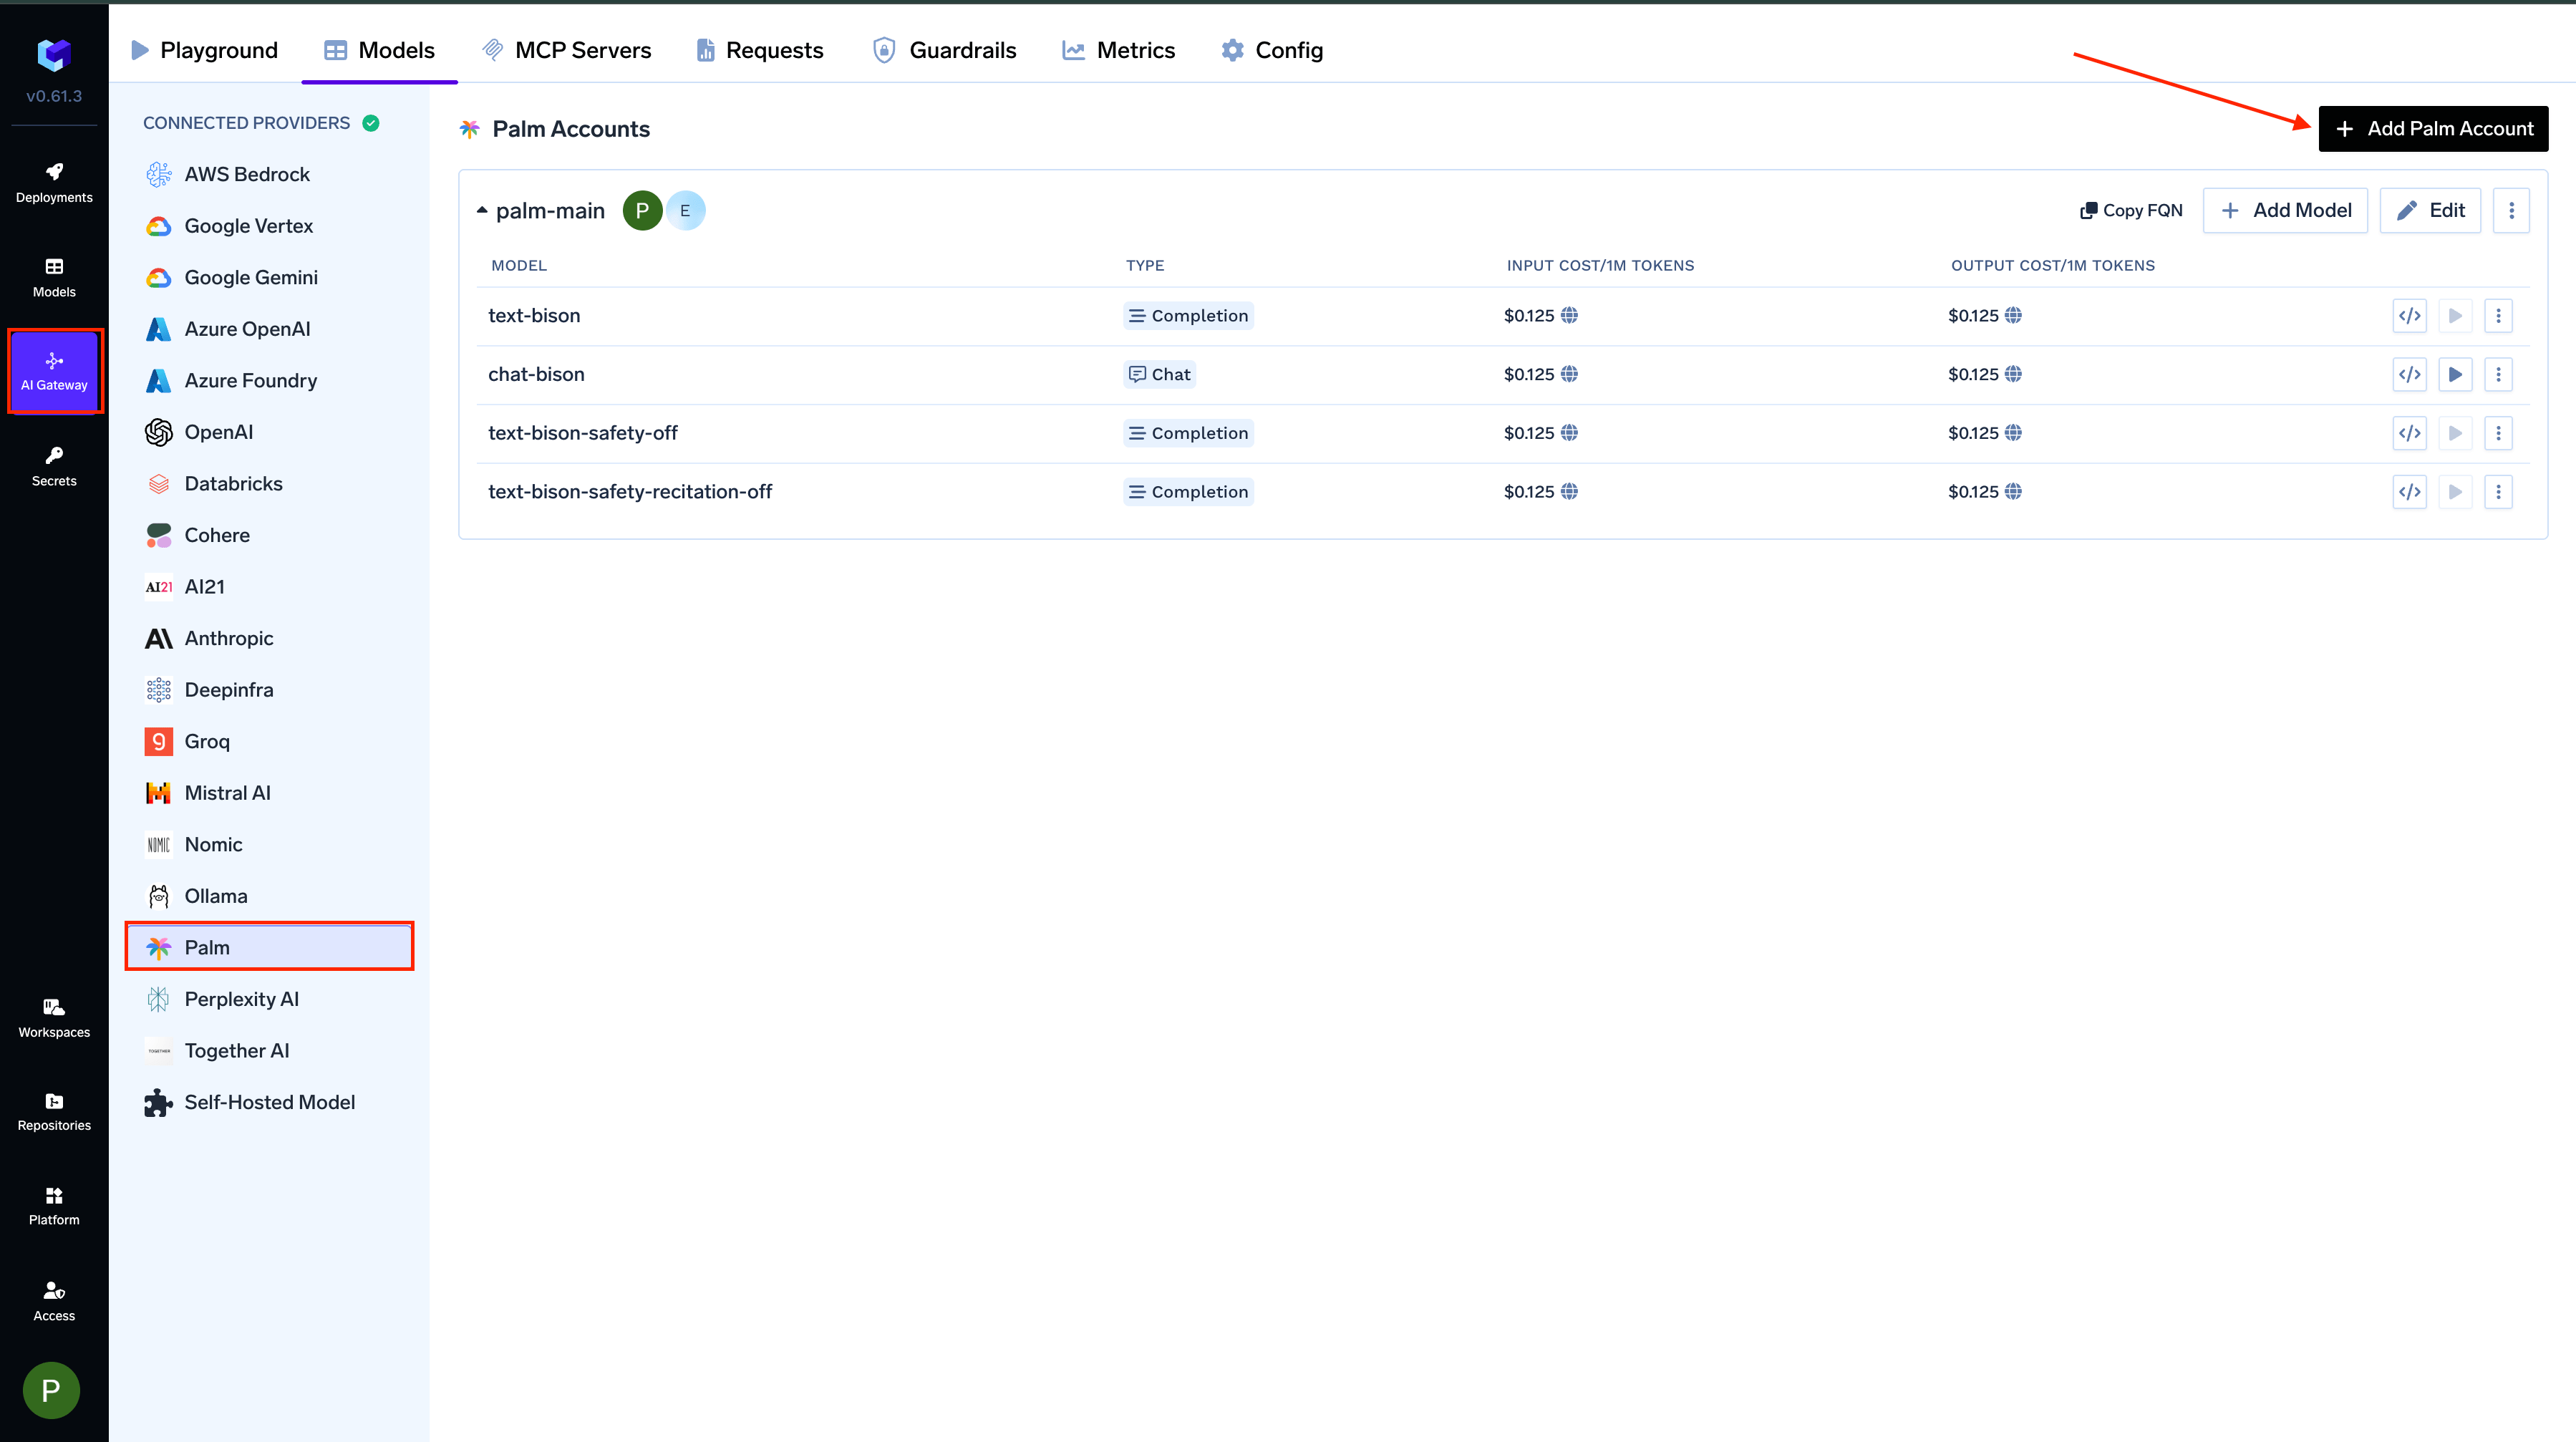Switch to the Config tab

pos(1272,50)
